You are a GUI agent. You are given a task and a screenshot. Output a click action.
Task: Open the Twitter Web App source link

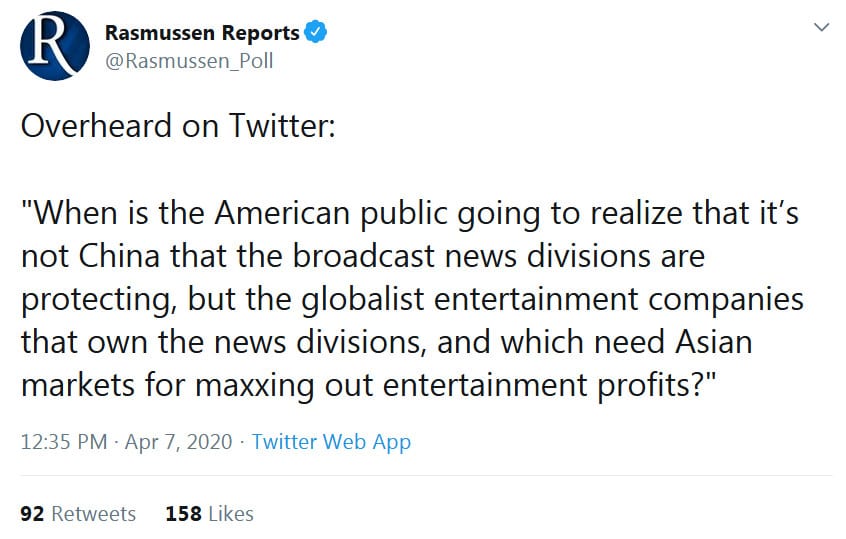pyautogui.click(x=331, y=442)
